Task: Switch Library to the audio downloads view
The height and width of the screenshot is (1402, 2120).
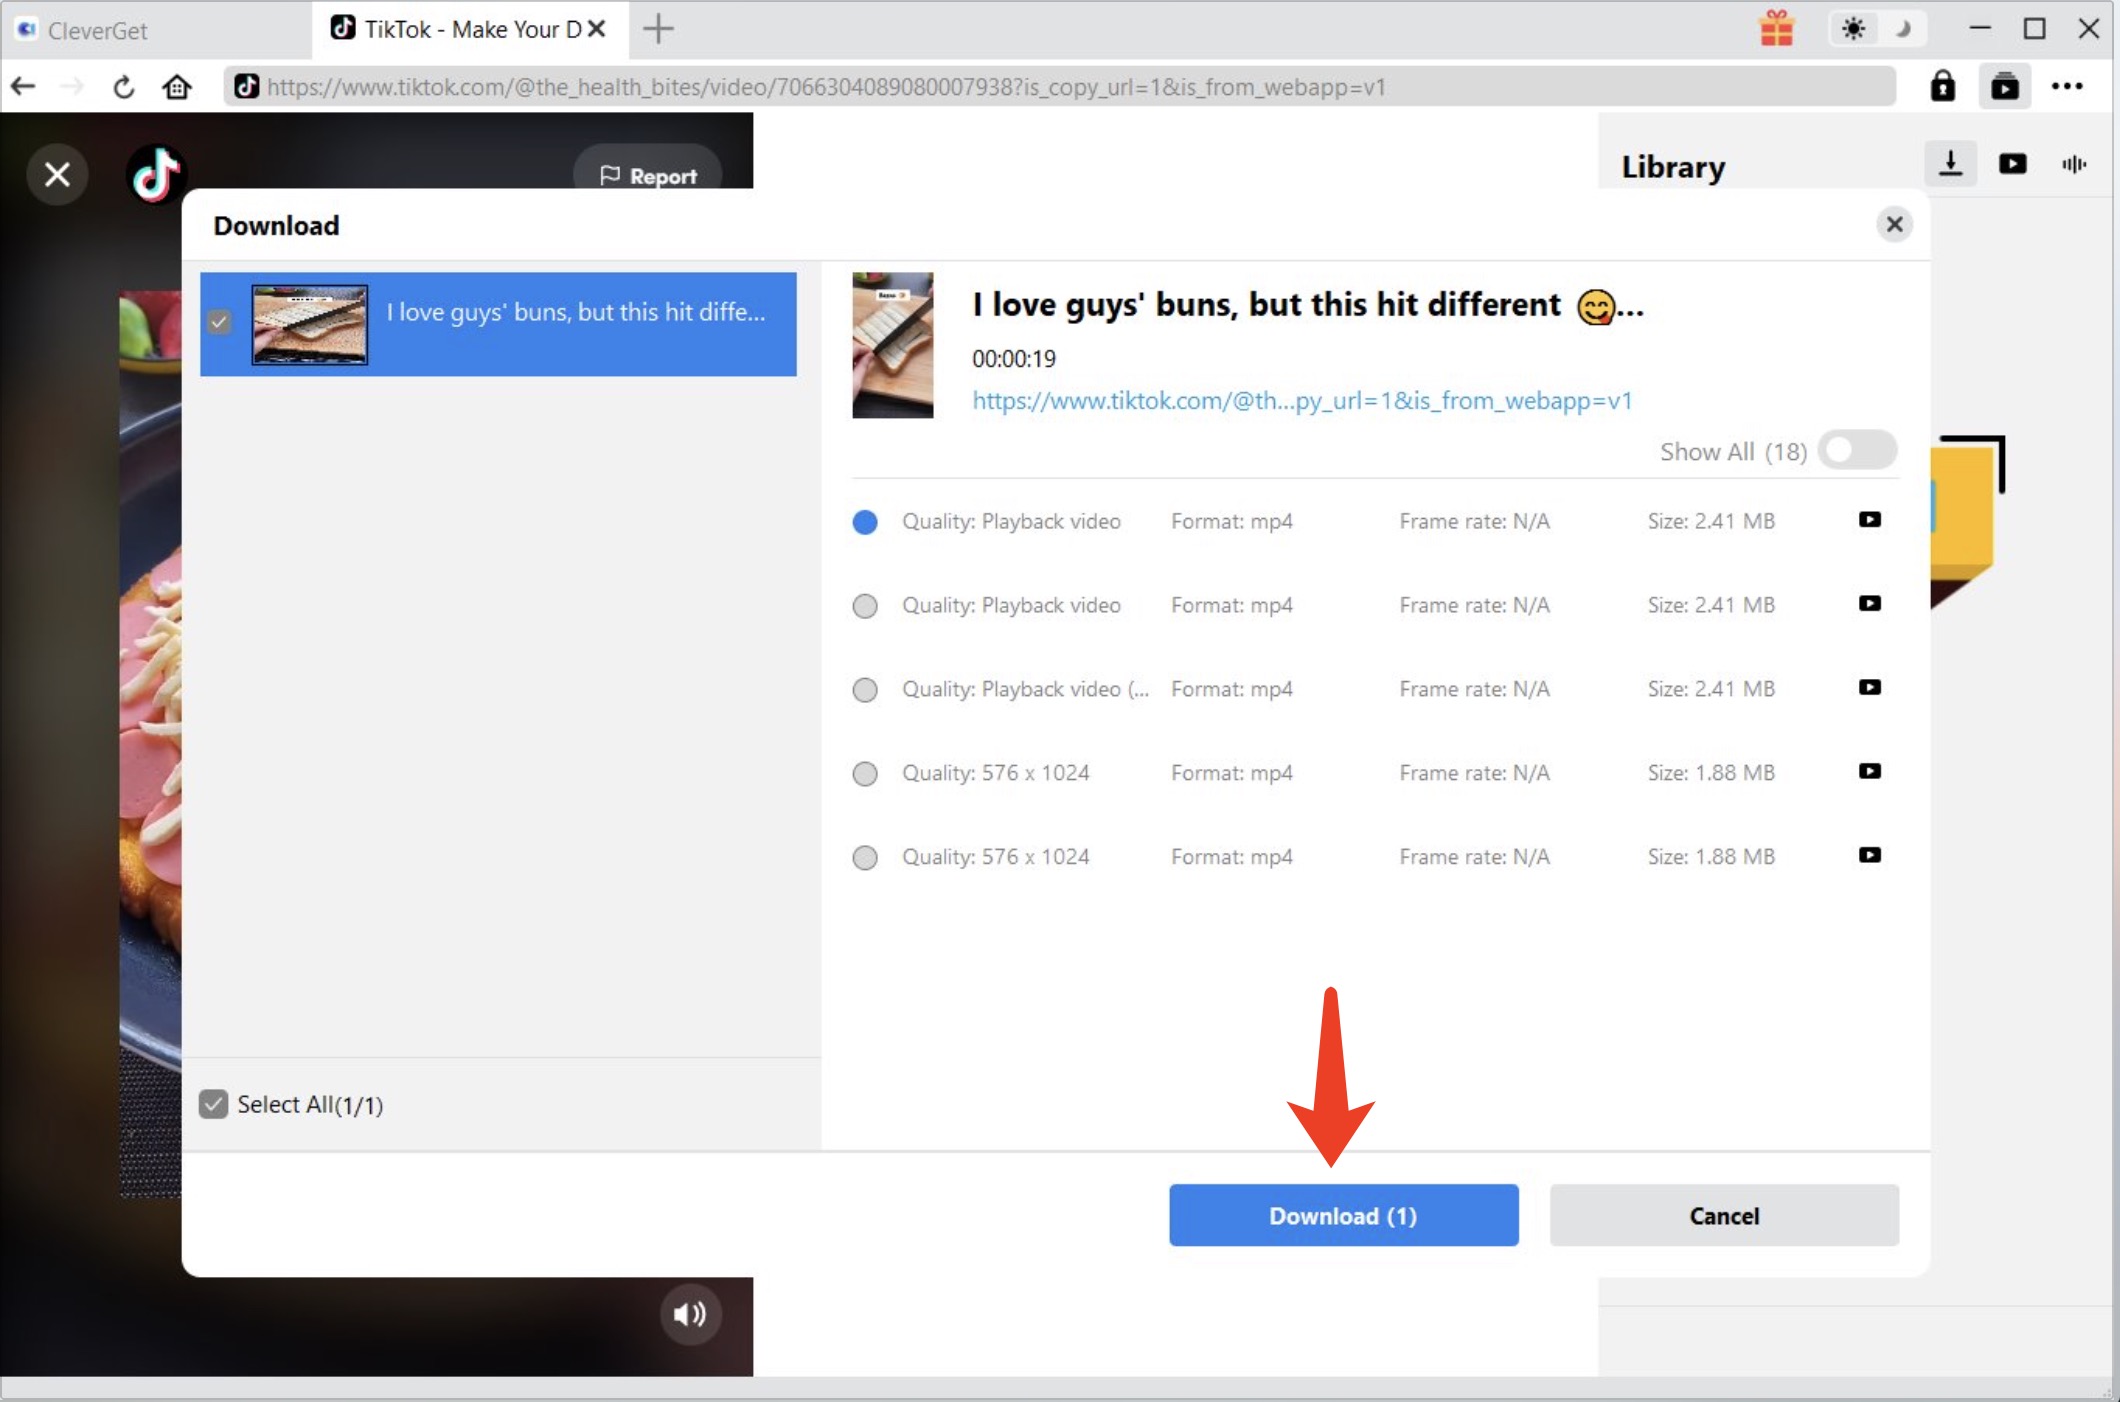Action: (x=2075, y=164)
